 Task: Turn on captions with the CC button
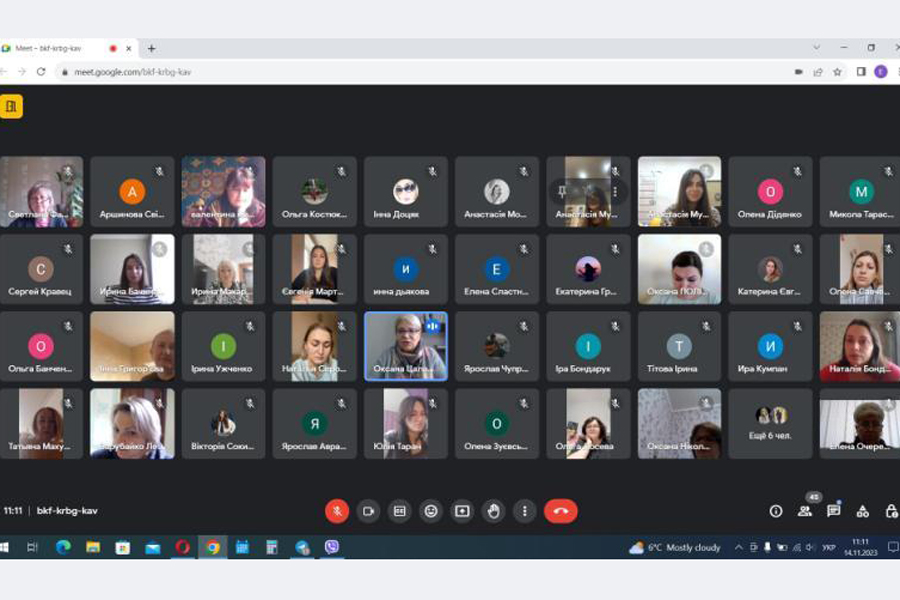tap(400, 511)
